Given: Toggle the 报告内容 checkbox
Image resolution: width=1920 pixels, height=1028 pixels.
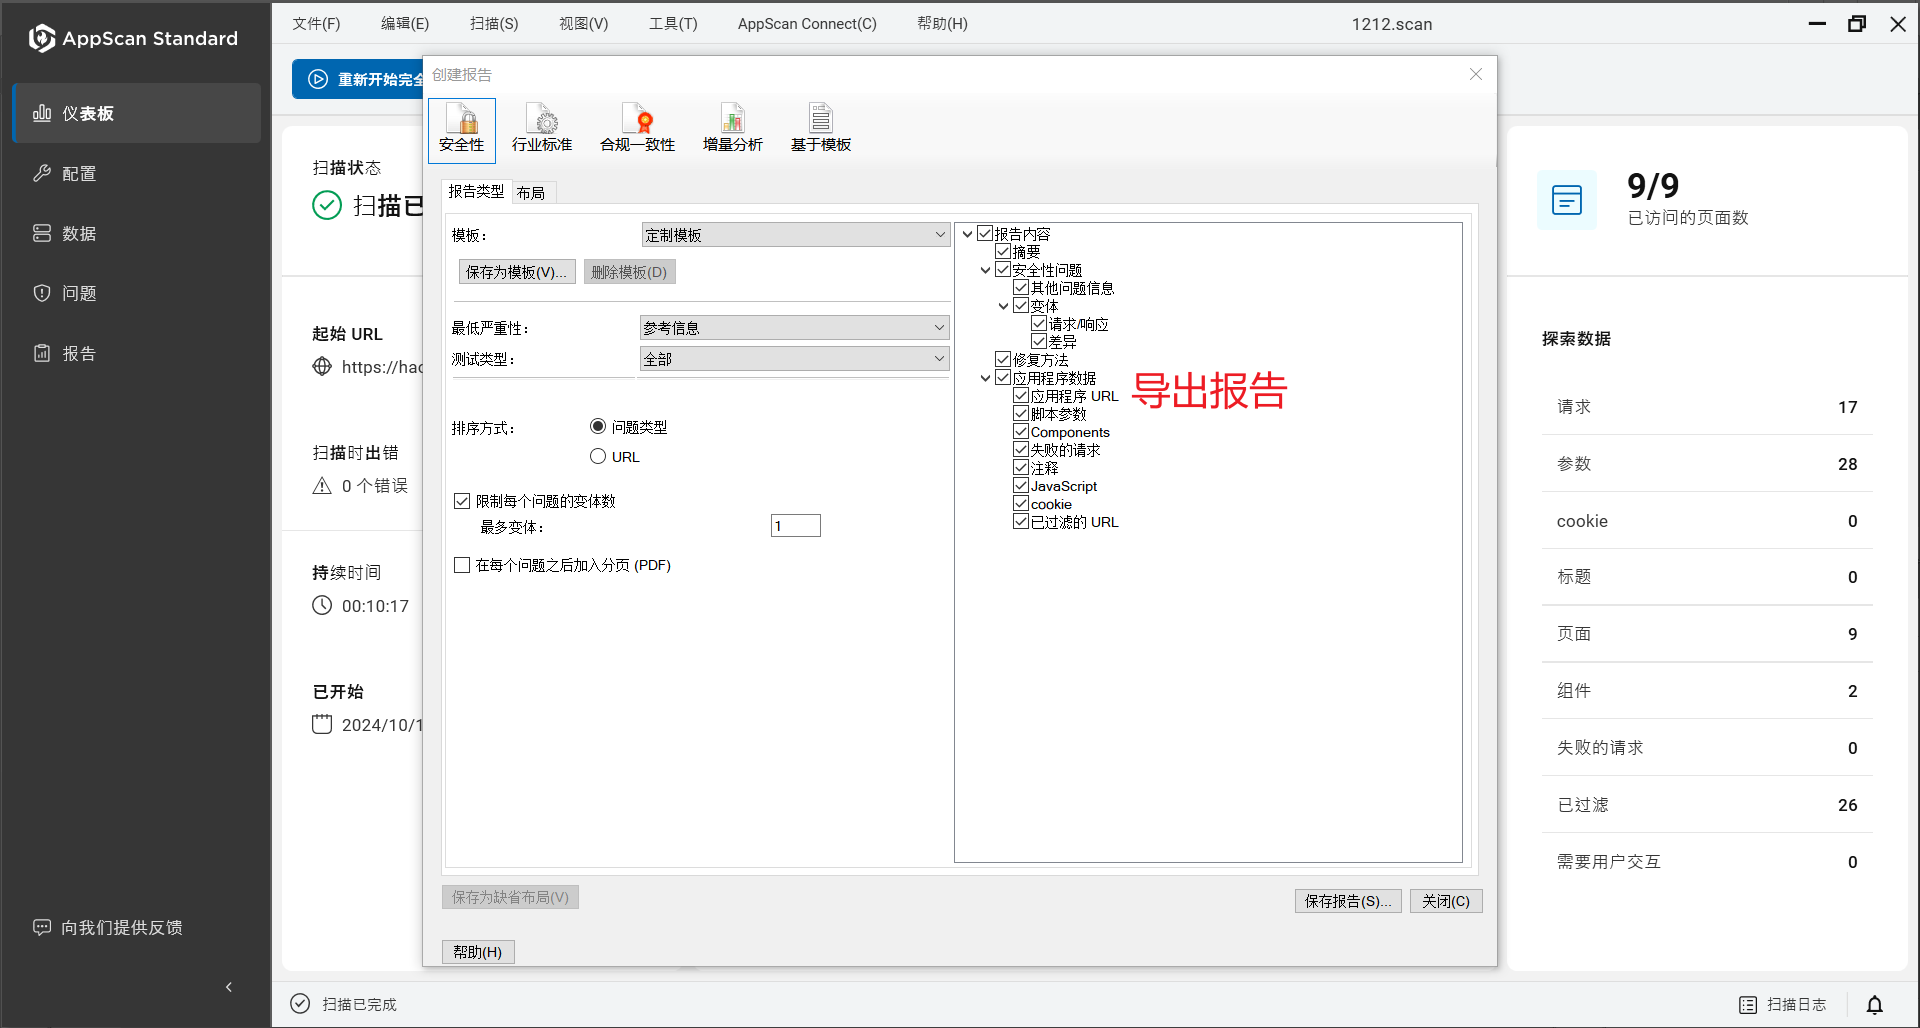Looking at the screenshot, I should (x=985, y=233).
